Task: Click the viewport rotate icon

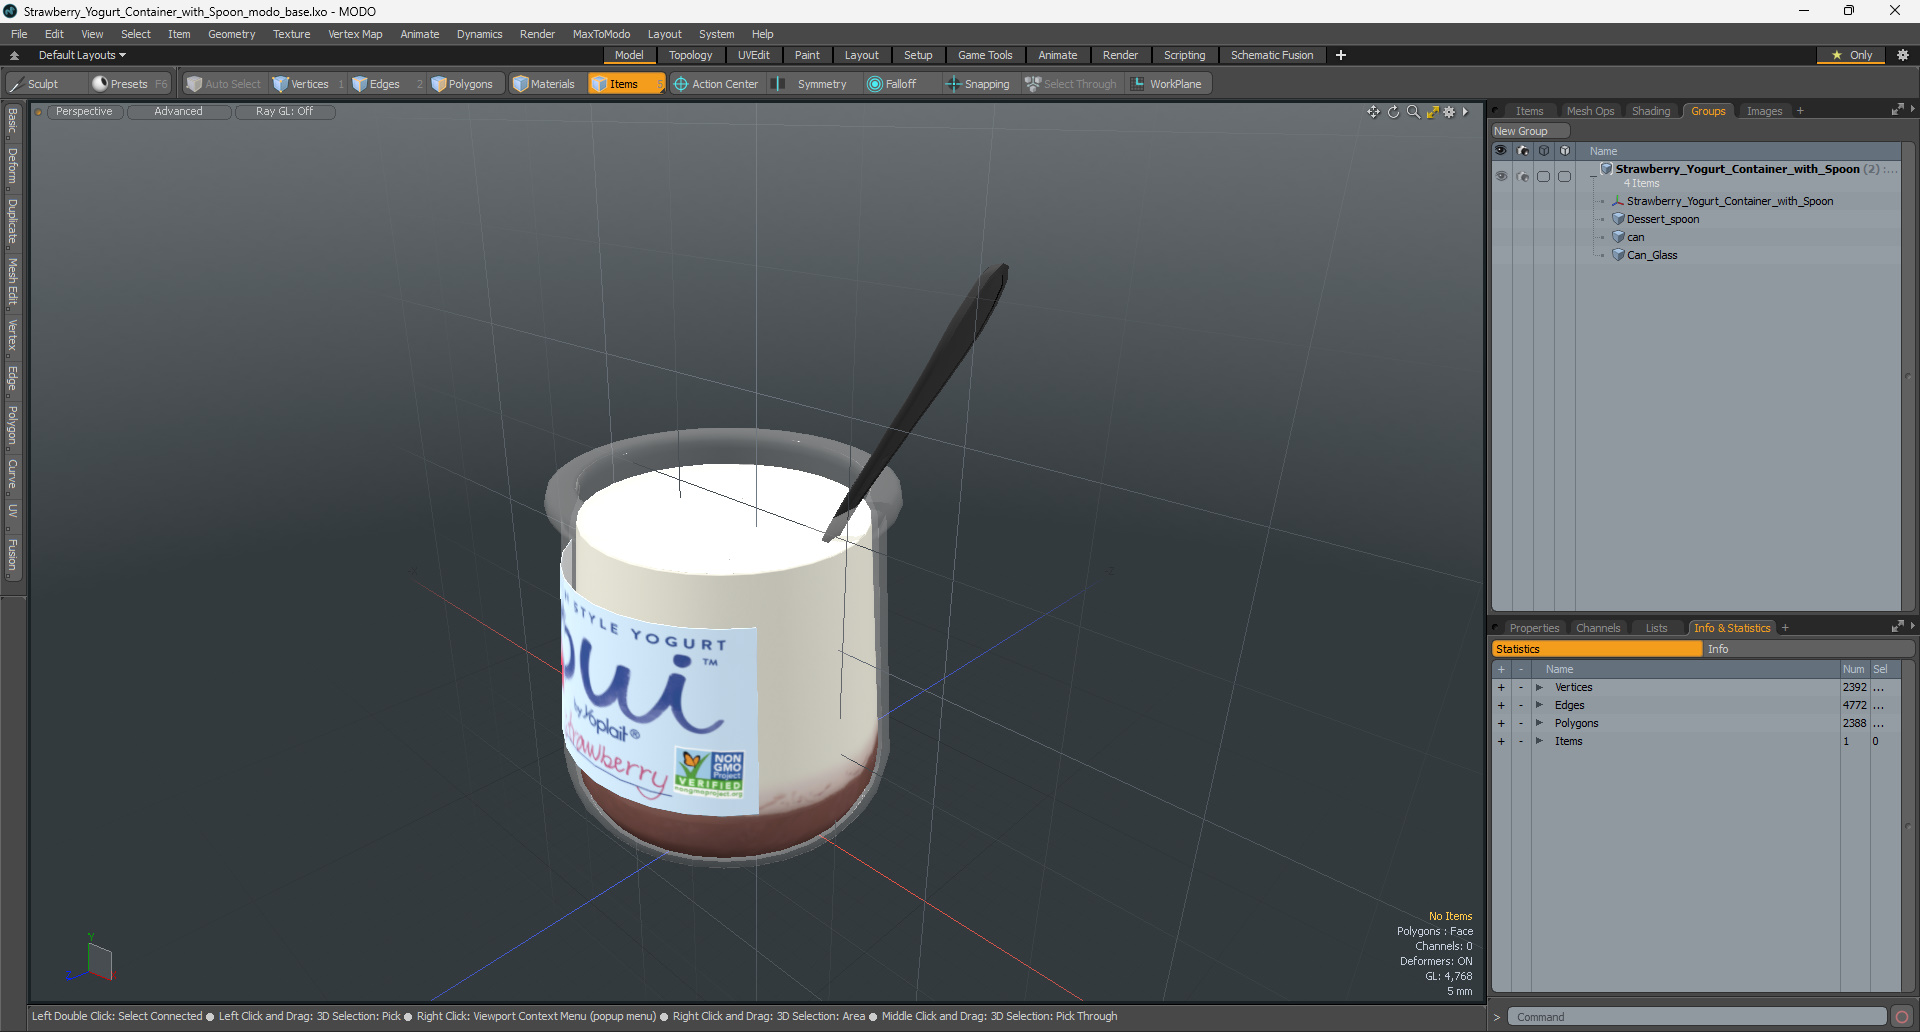Action: pyautogui.click(x=1393, y=112)
